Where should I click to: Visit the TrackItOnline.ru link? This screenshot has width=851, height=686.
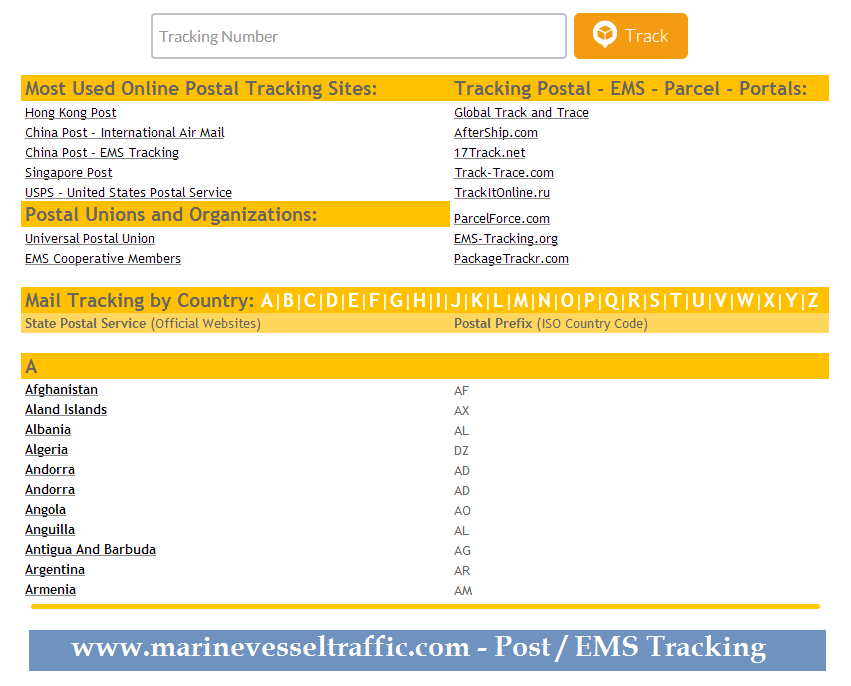pyautogui.click(x=502, y=193)
